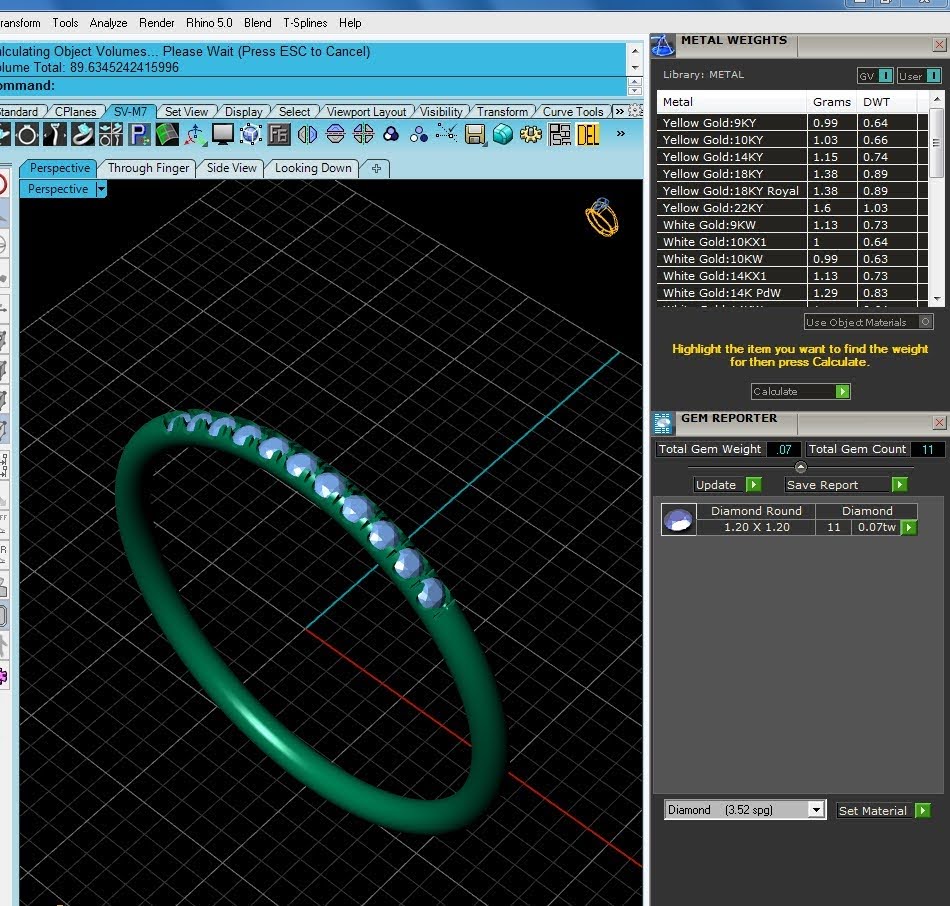Close the Gem Reporter panel
Screen dimensions: 950x906
pyautogui.click(x=939, y=422)
